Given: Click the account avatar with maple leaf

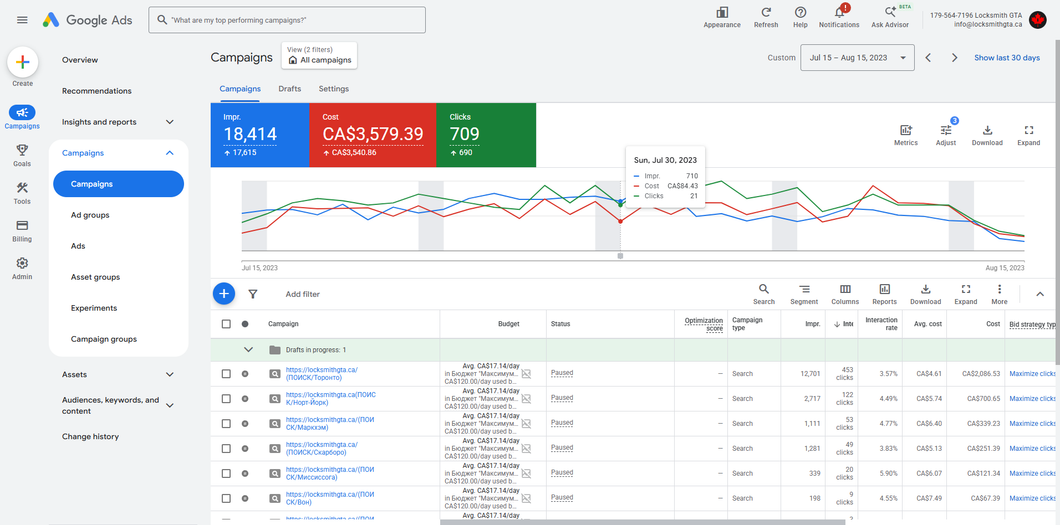Looking at the screenshot, I should tap(1037, 20).
